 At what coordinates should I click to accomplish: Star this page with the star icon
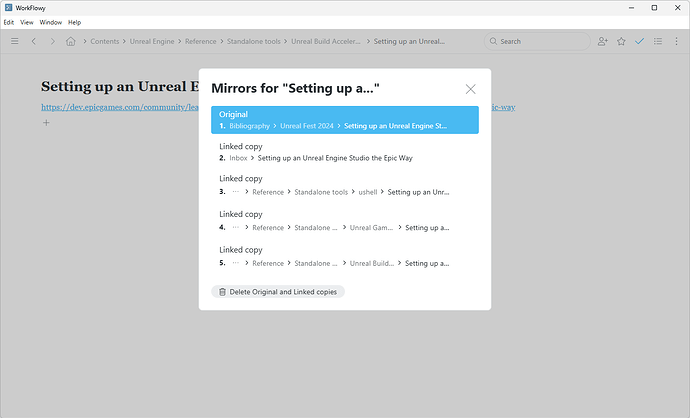pyautogui.click(x=621, y=41)
